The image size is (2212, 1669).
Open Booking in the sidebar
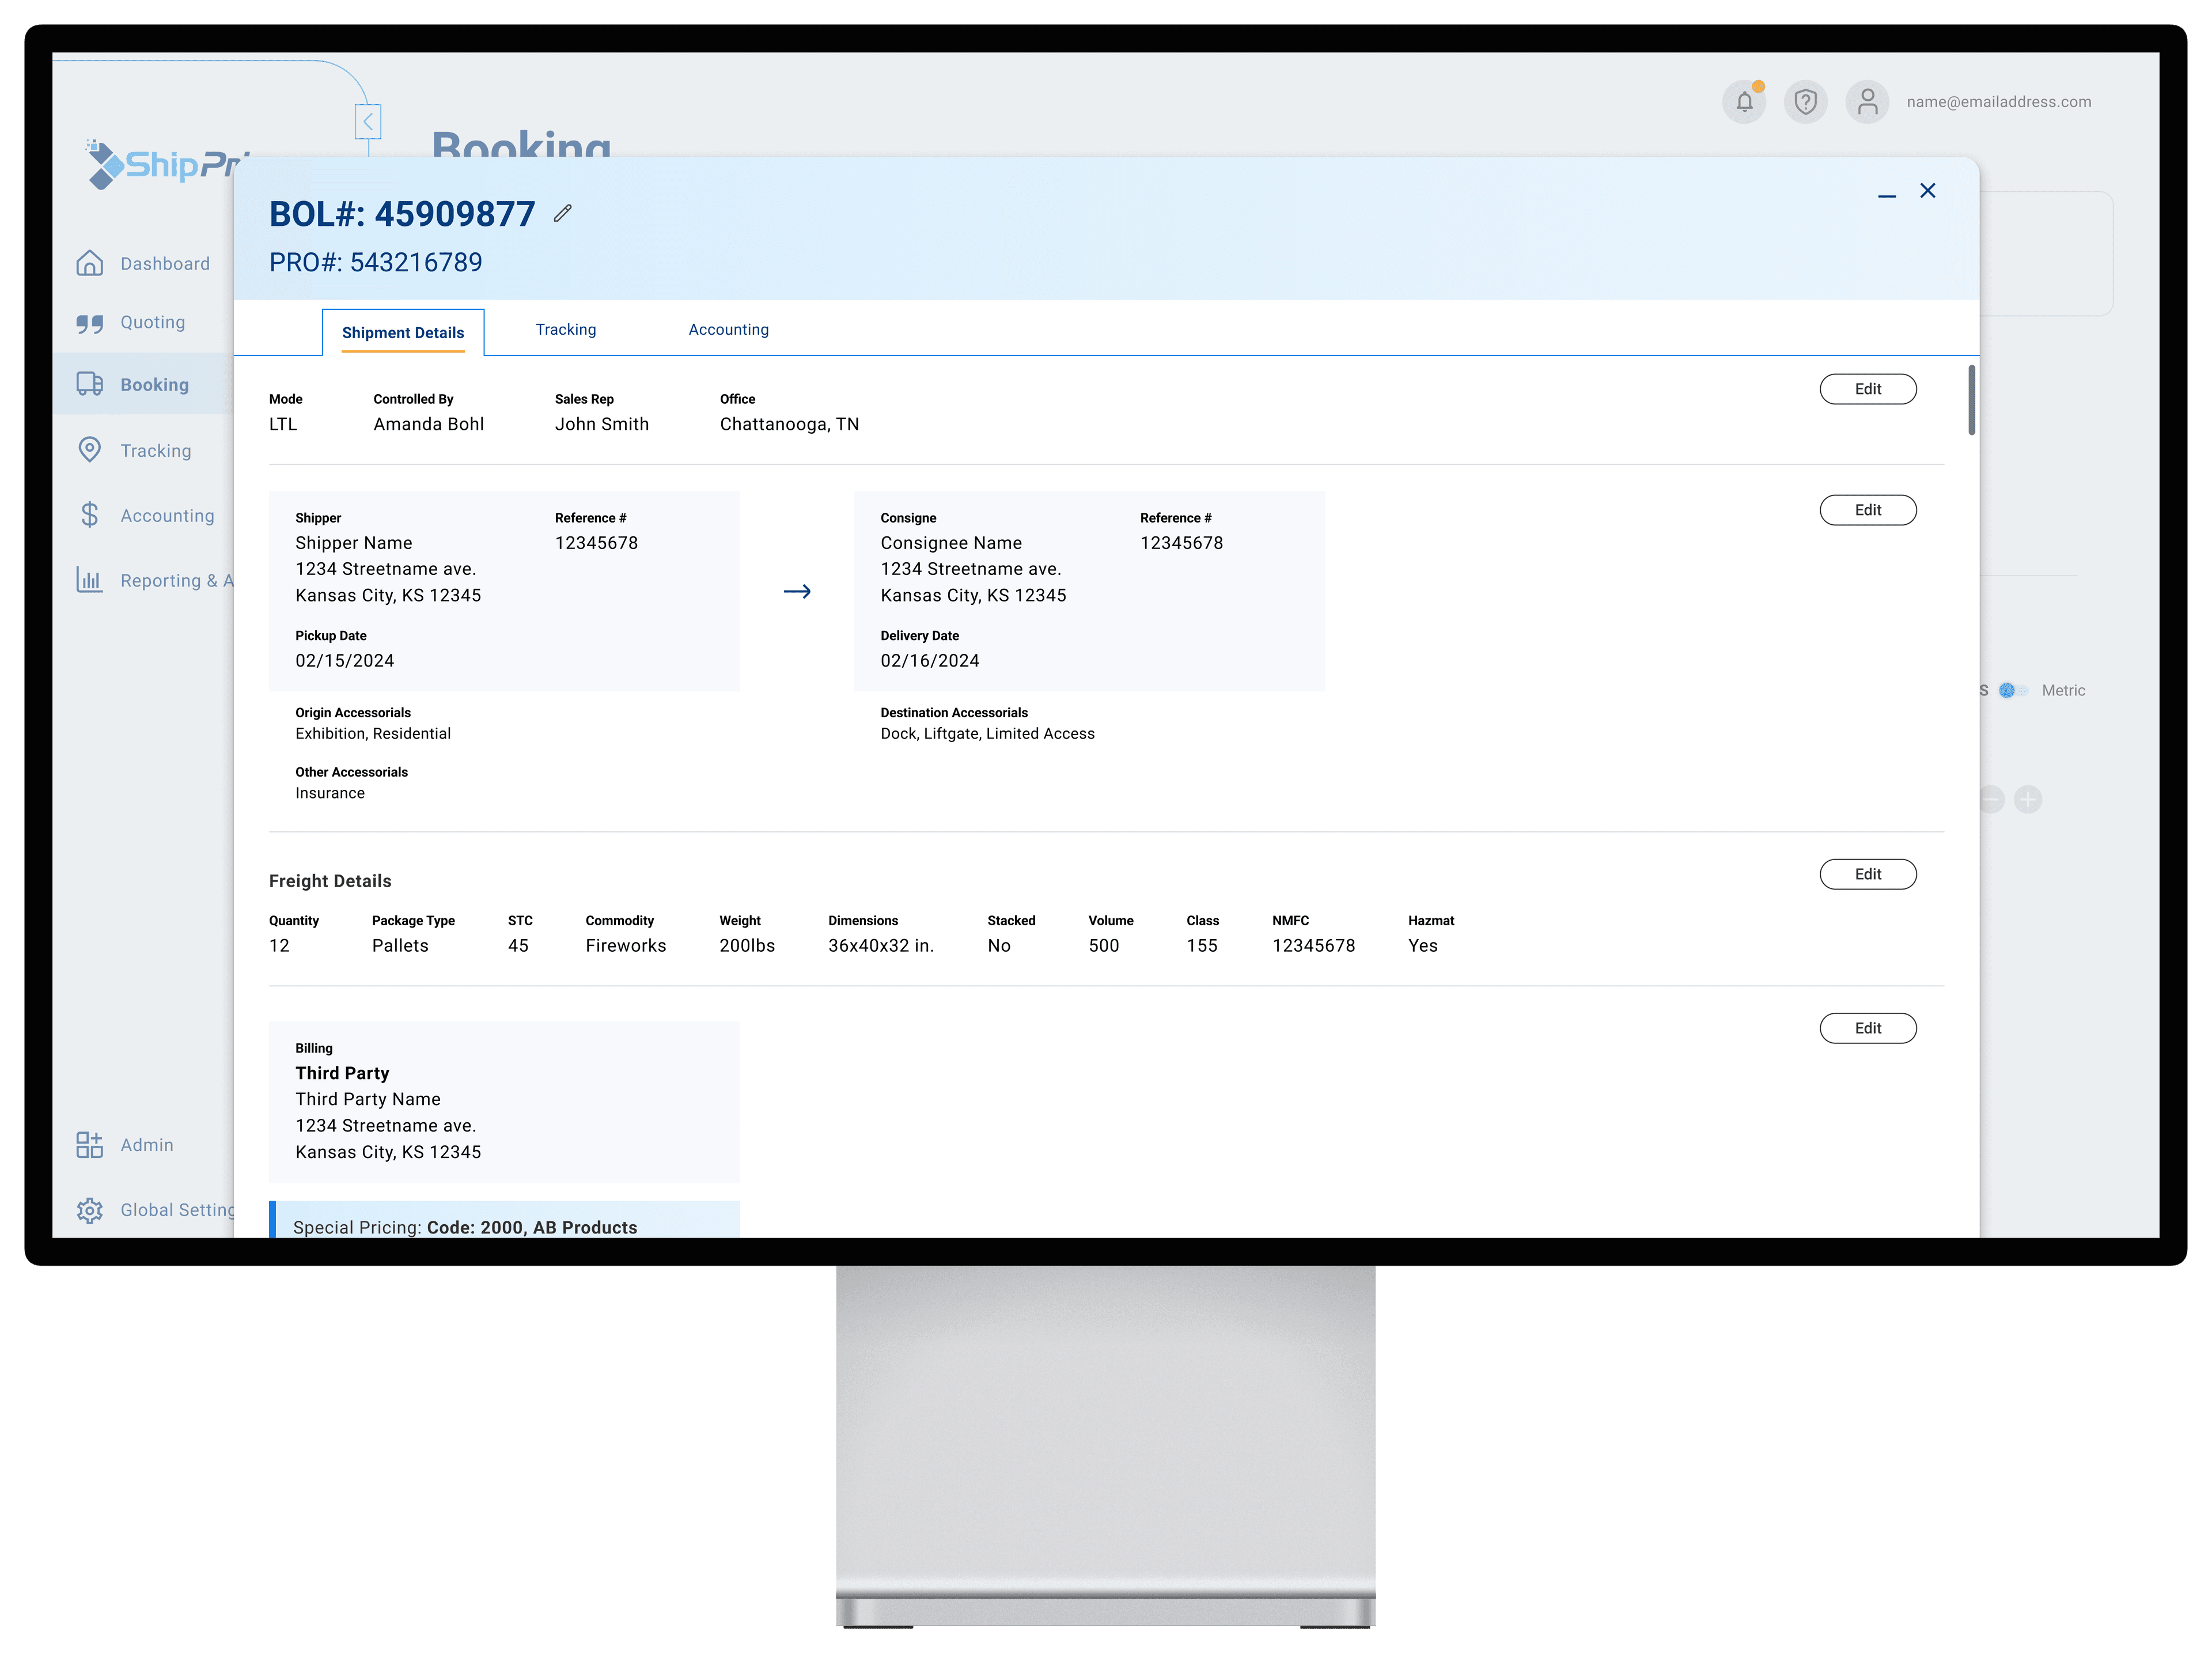pos(154,385)
